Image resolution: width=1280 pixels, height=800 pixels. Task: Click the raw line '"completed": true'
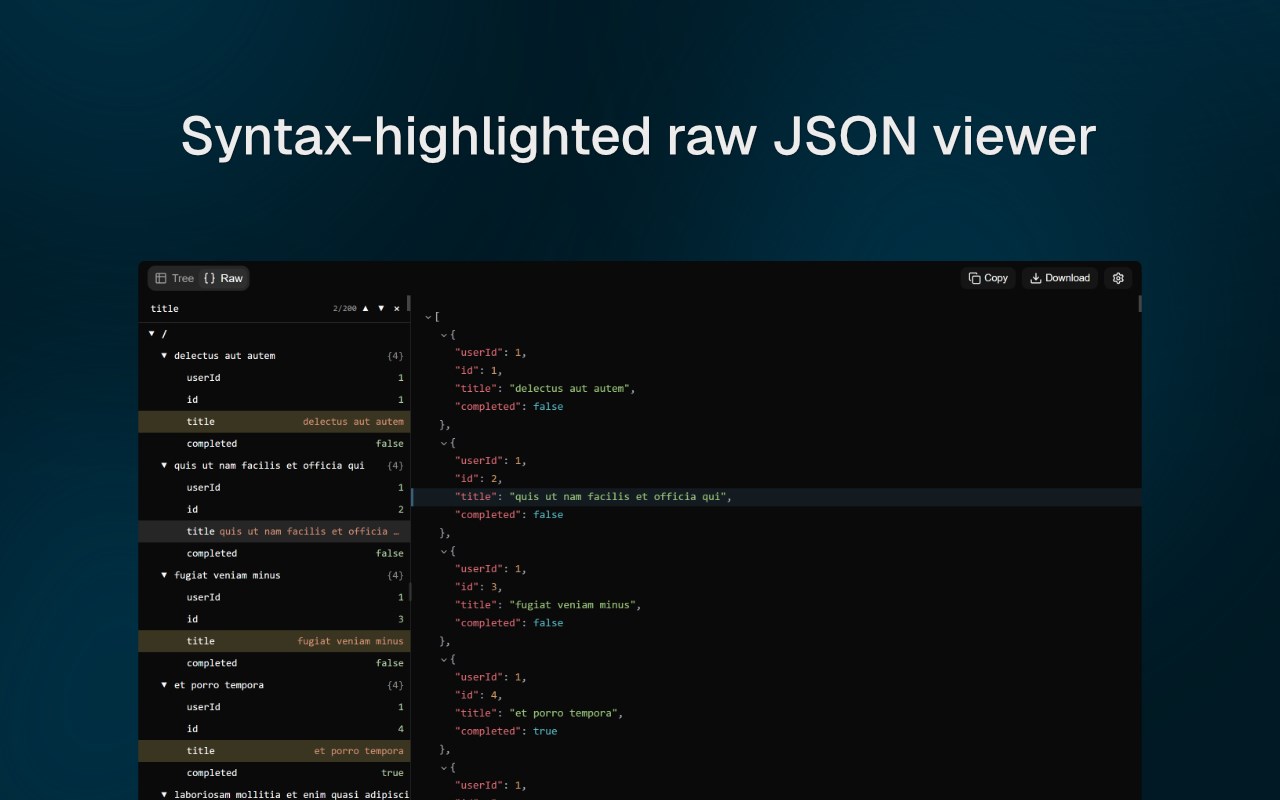tap(506, 731)
